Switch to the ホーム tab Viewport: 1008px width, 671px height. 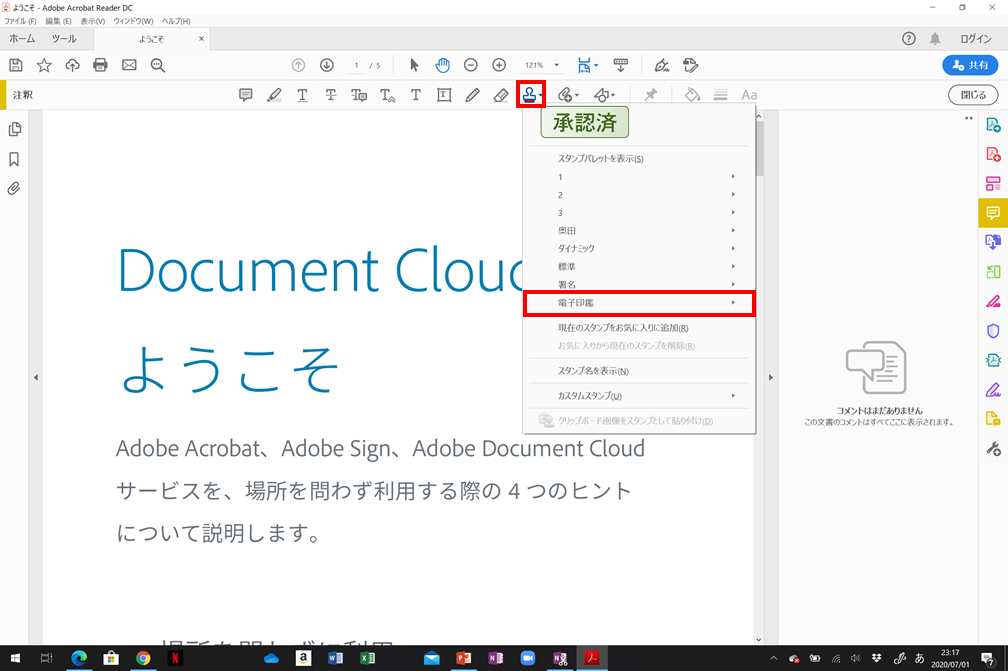click(x=22, y=39)
